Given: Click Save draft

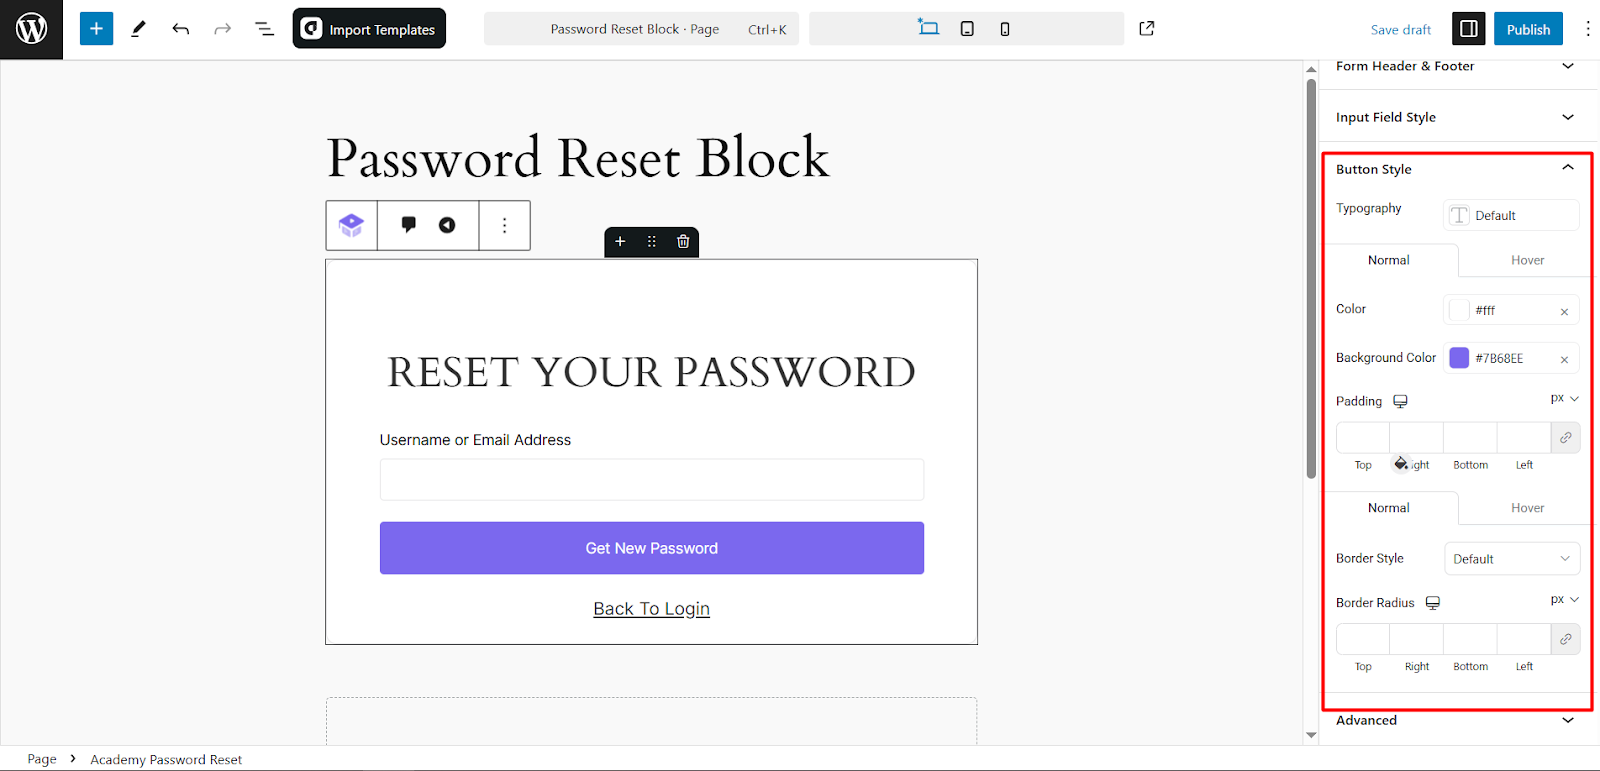Looking at the screenshot, I should point(1400,29).
